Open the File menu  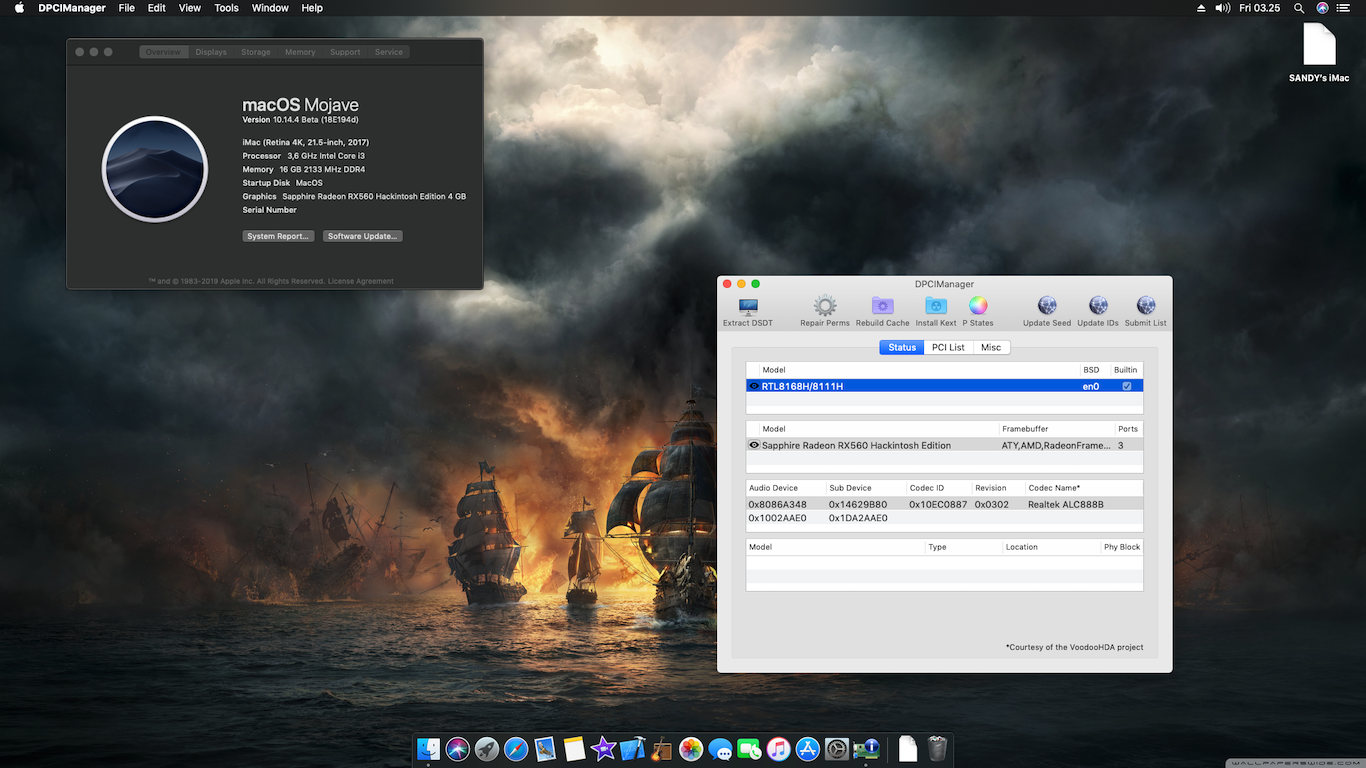(x=126, y=8)
